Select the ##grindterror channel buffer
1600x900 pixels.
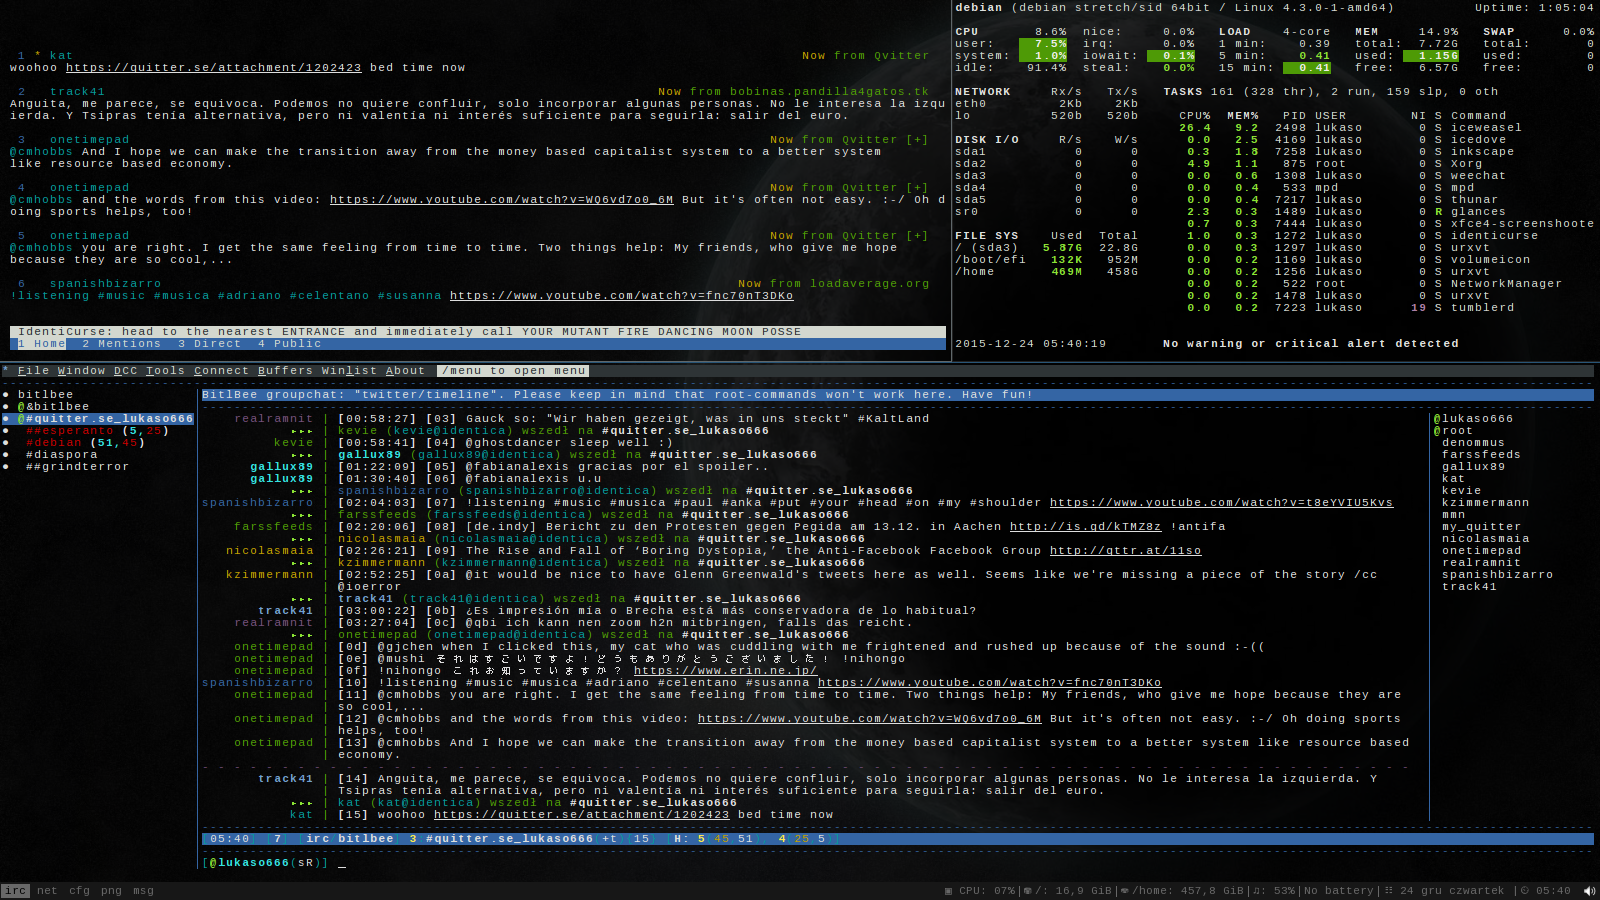(77, 467)
